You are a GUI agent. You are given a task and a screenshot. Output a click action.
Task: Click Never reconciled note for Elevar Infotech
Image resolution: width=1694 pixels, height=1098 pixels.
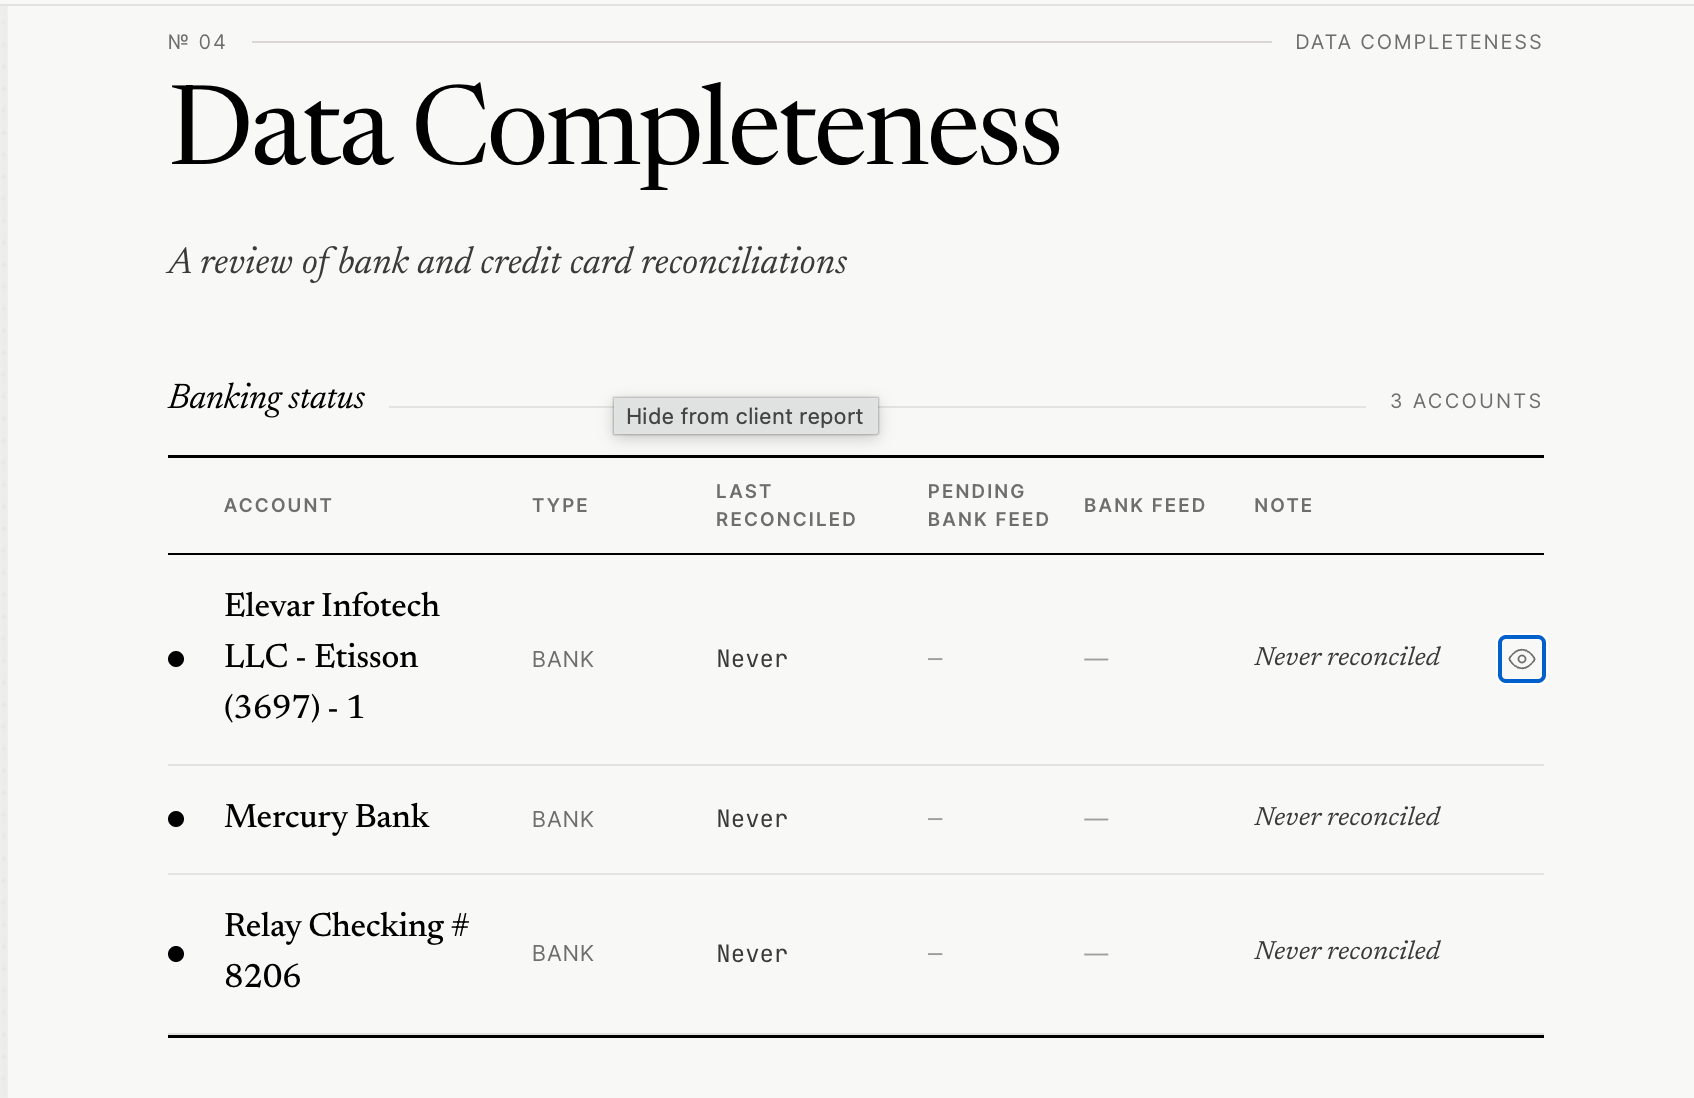coord(1347,657)
